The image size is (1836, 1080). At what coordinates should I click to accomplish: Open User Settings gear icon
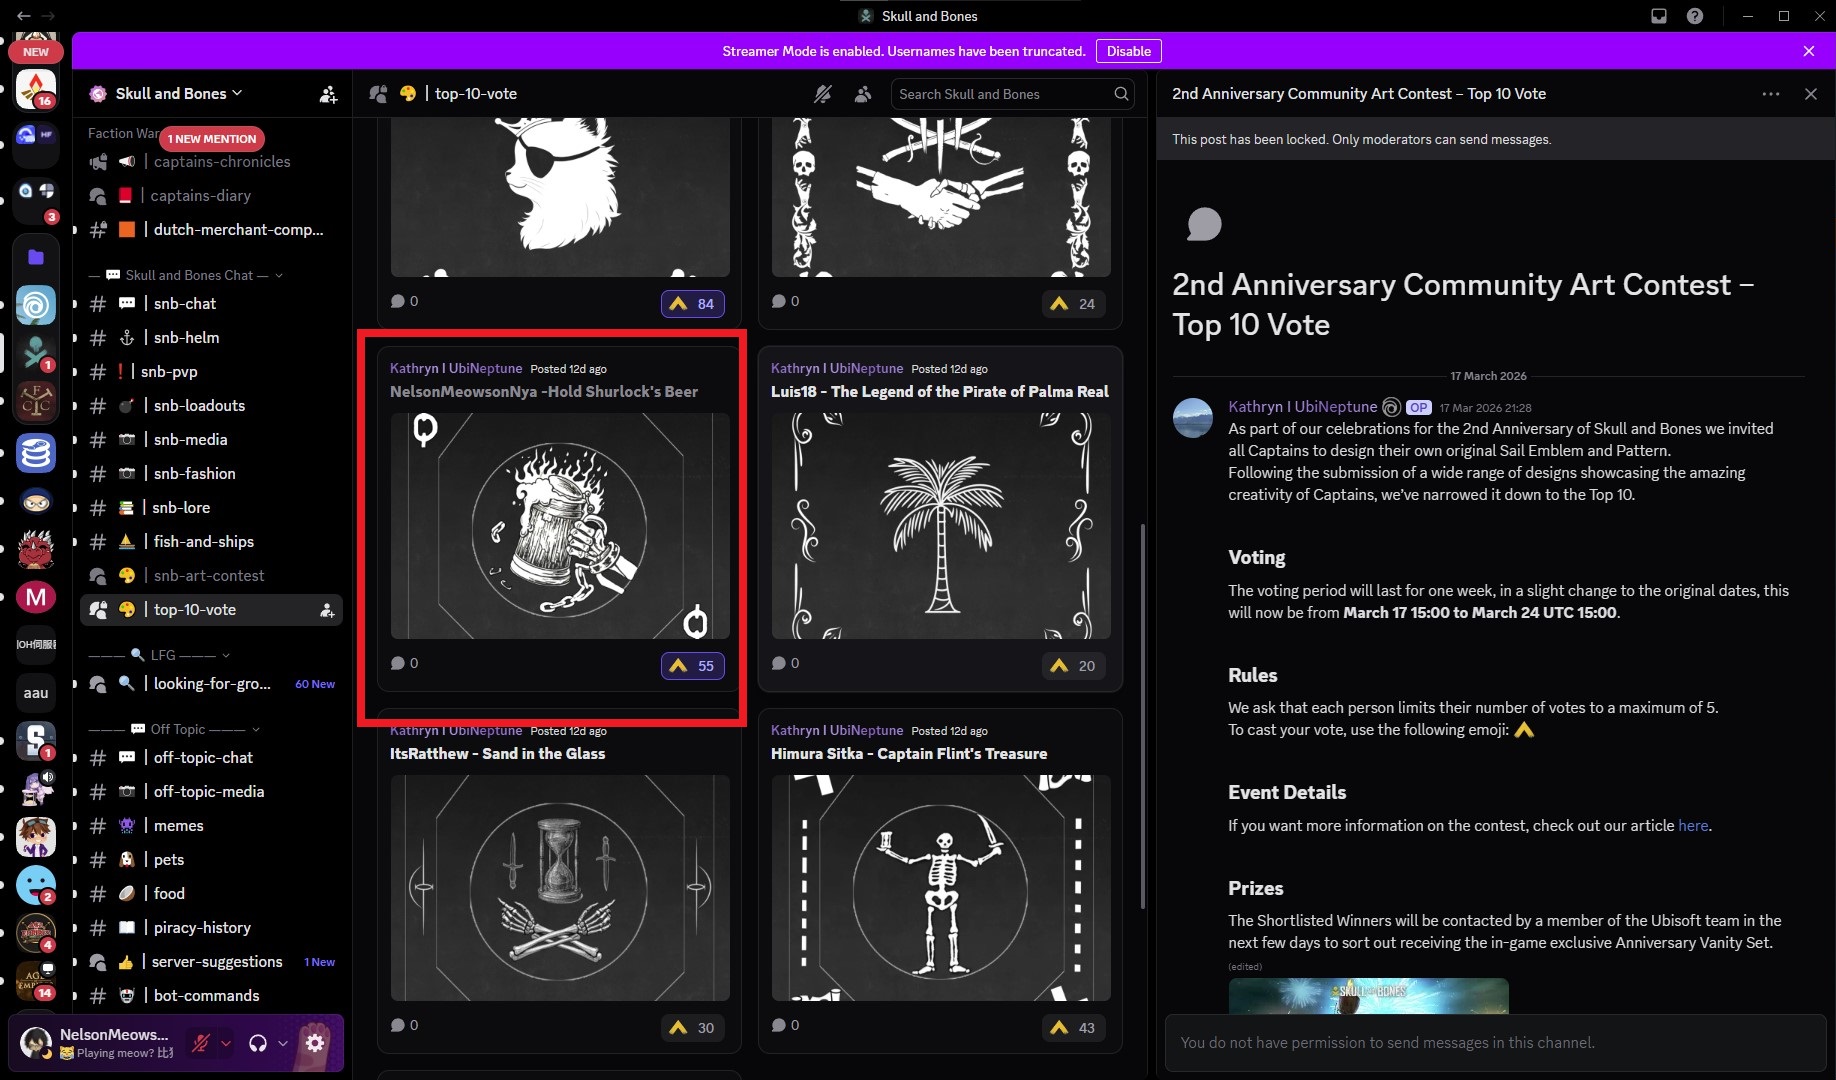pos(315,1043)
